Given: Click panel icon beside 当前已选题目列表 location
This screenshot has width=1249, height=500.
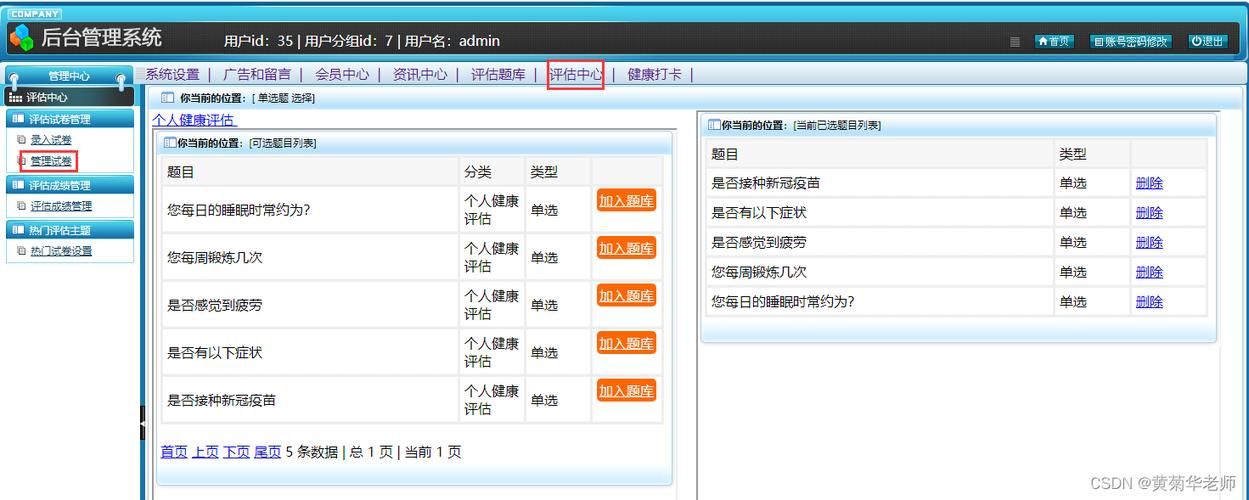Looking at the screenshot, I should (714, 125).
